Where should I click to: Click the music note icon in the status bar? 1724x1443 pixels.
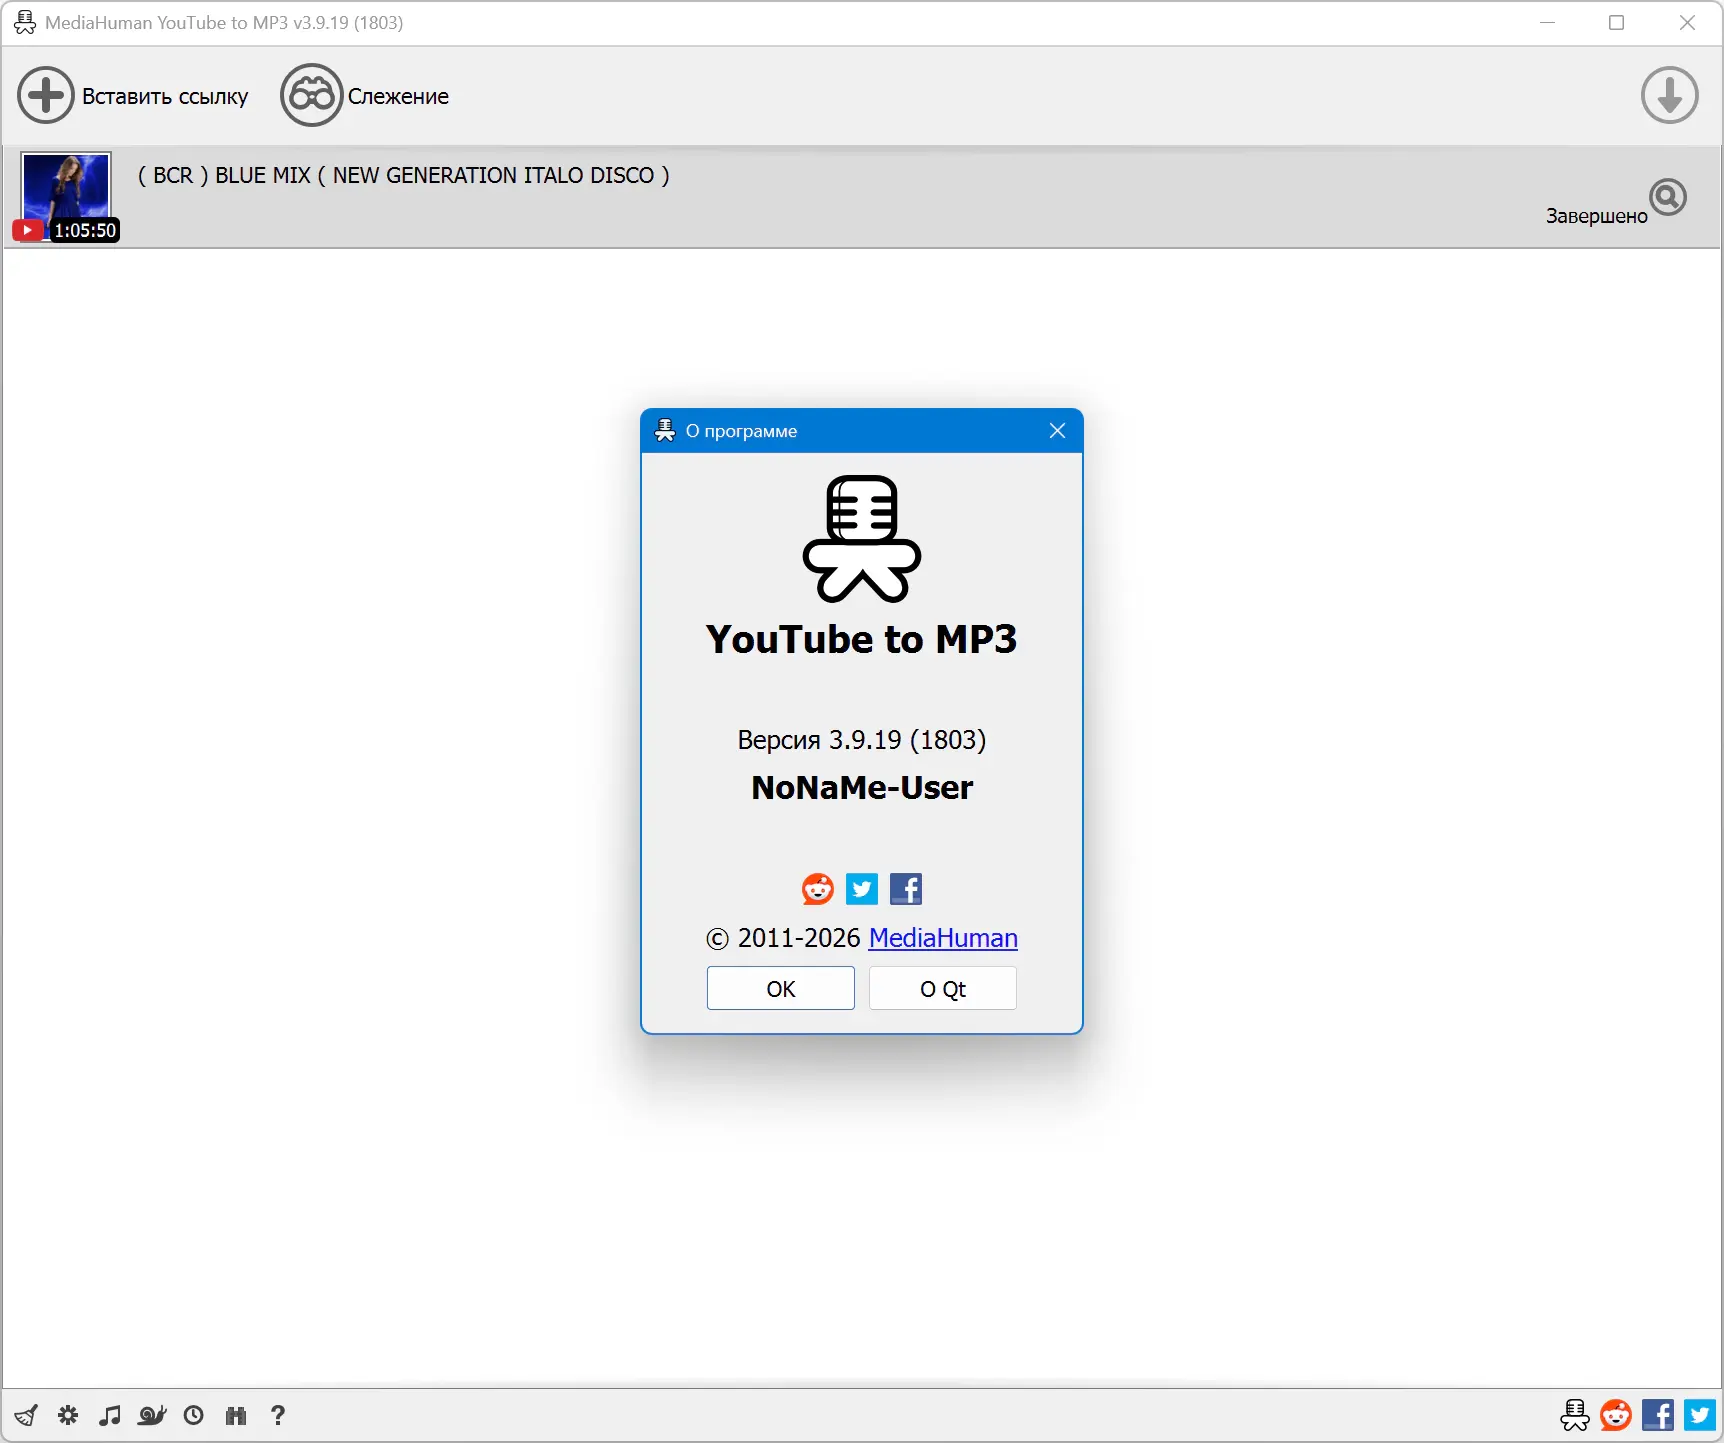110,1415
